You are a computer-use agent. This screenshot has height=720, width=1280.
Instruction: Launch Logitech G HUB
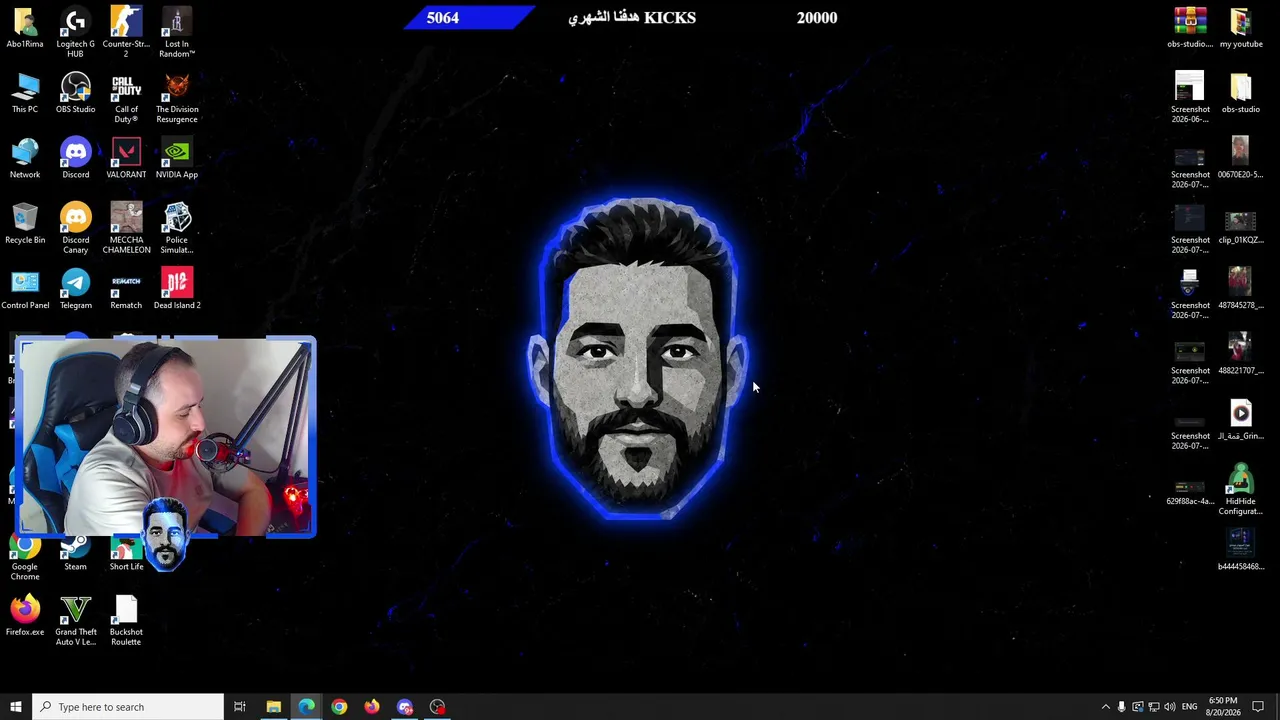[75, 33]
